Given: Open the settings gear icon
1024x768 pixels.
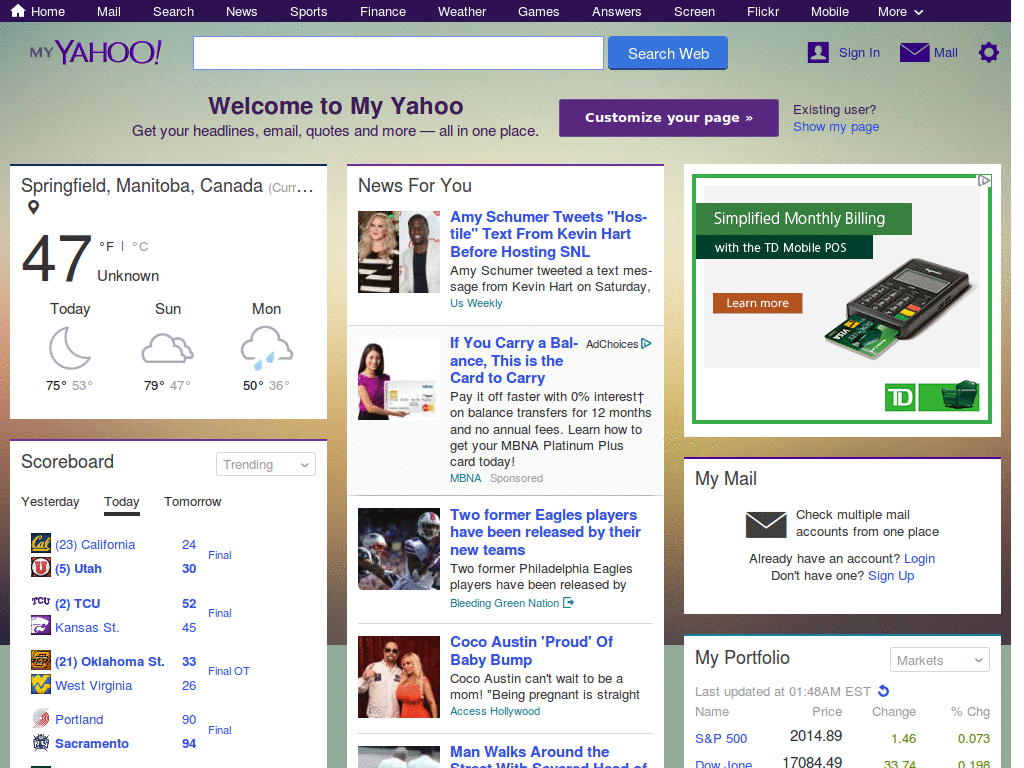Looking at the screenshot, I should point(989,52).
